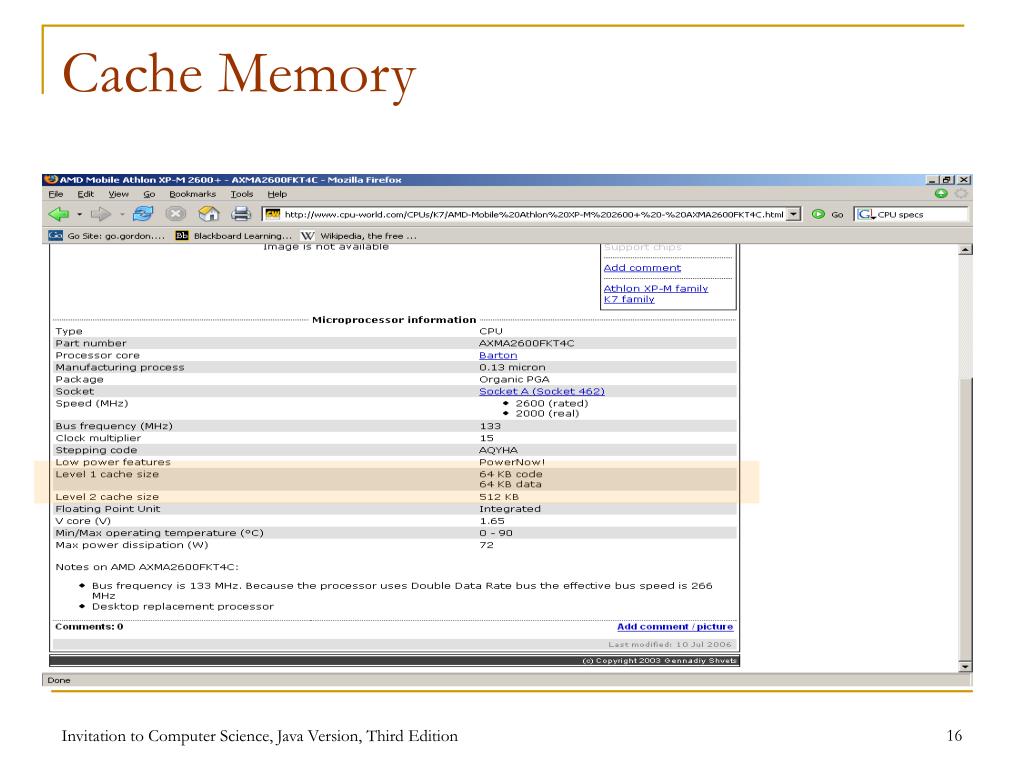This screenshot has width=1024, height=768.
Task: Click the scrollbar up arrow
Action: pyautogui.click(x=965, y=249)
